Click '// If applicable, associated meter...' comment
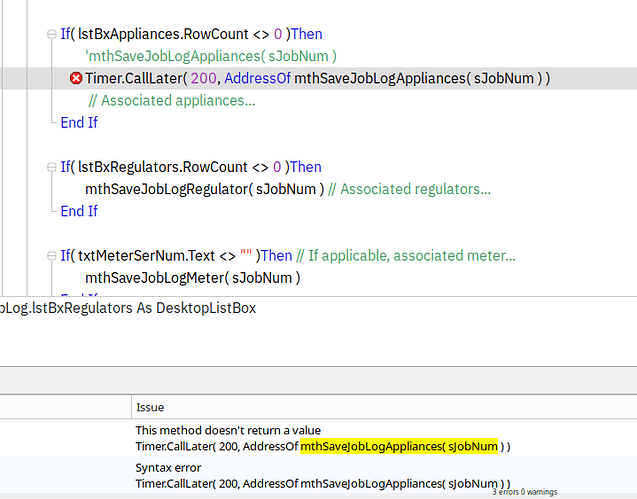The width and height of the screenshot is (637, 499). click(406, 256)
